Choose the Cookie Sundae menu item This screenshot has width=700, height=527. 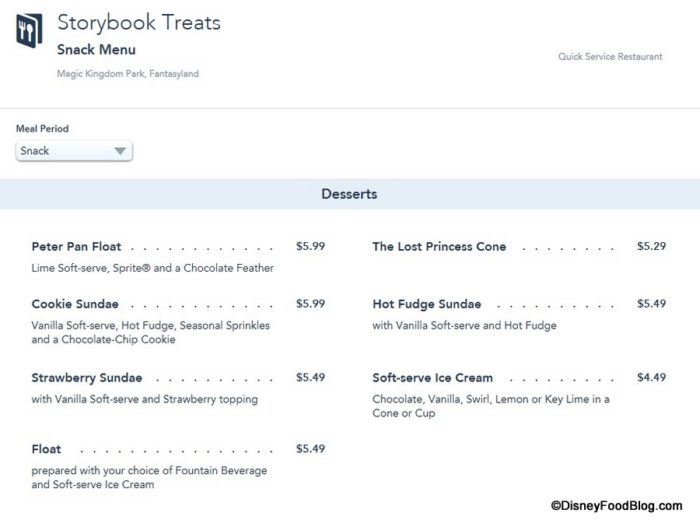(75, 304)
